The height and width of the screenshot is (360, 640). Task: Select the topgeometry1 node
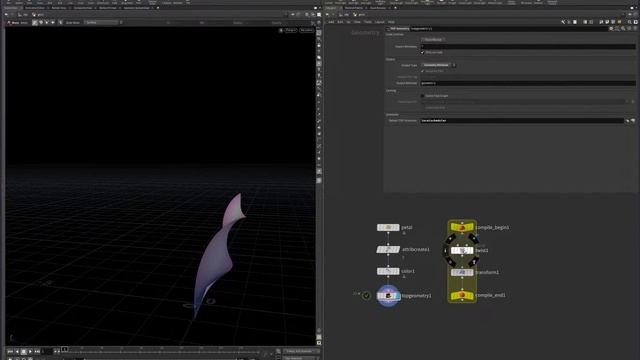388,296
